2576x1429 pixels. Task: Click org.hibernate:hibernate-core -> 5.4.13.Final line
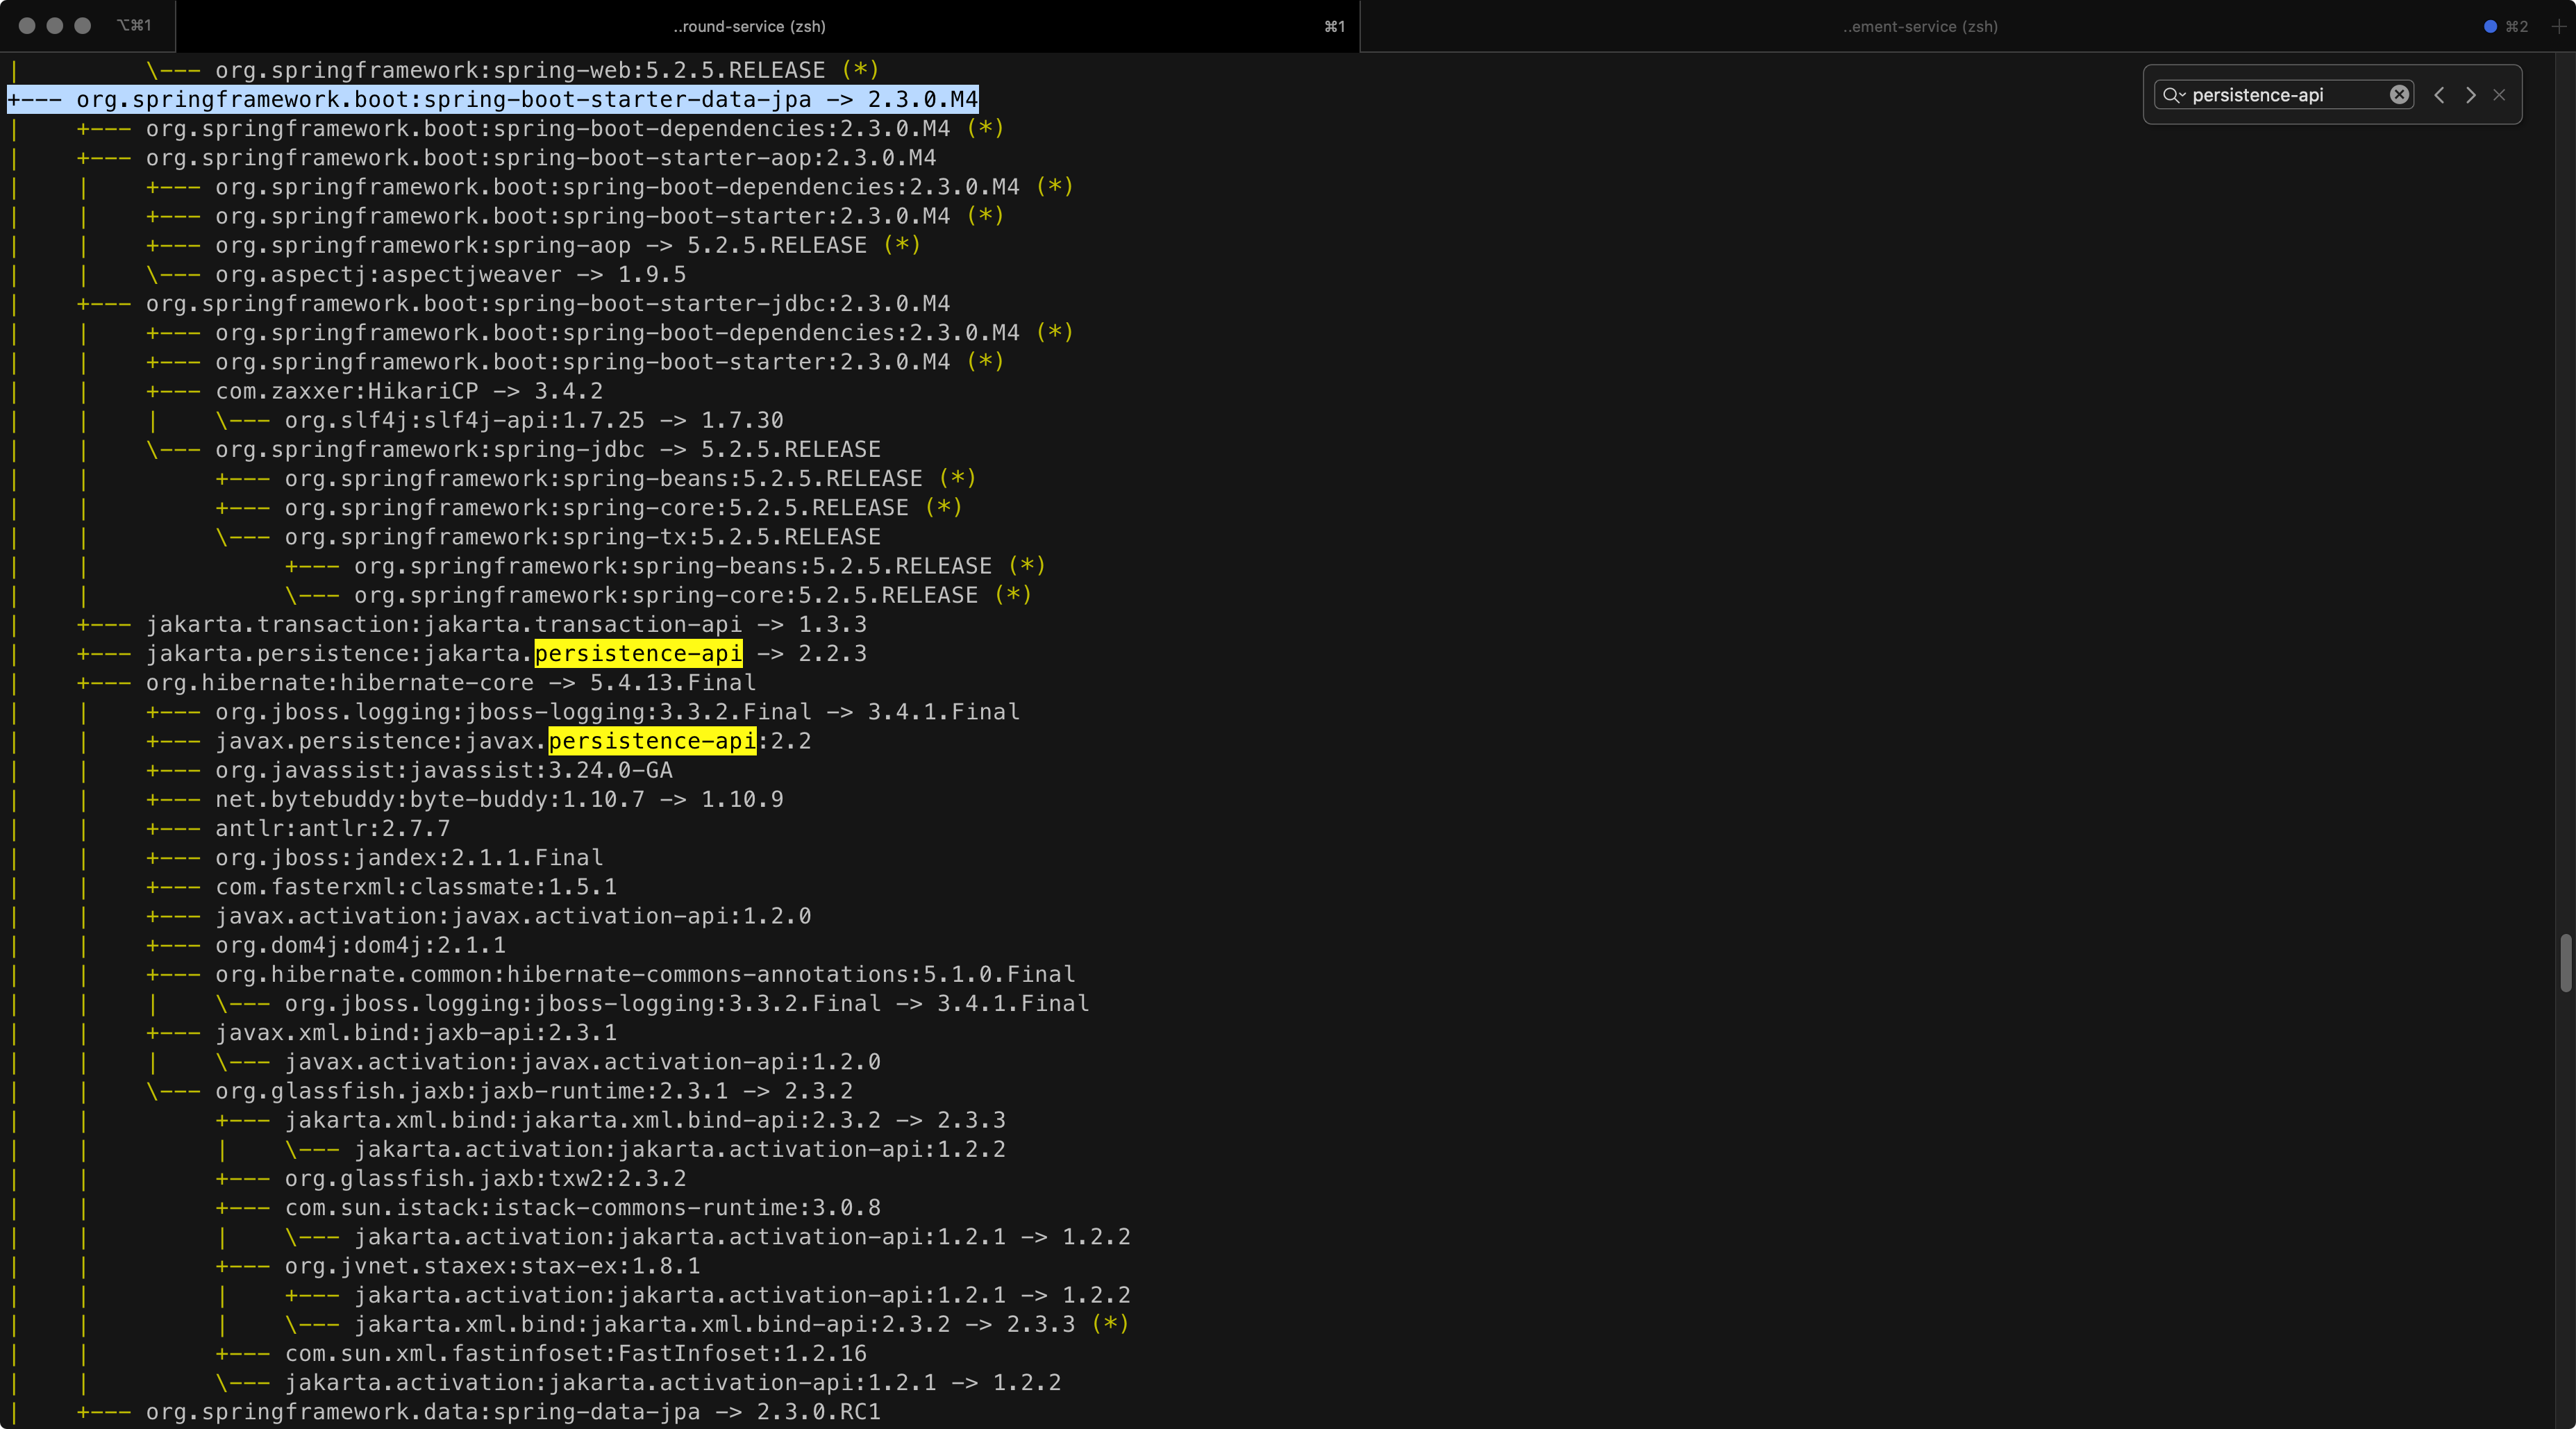coord(451,683)
